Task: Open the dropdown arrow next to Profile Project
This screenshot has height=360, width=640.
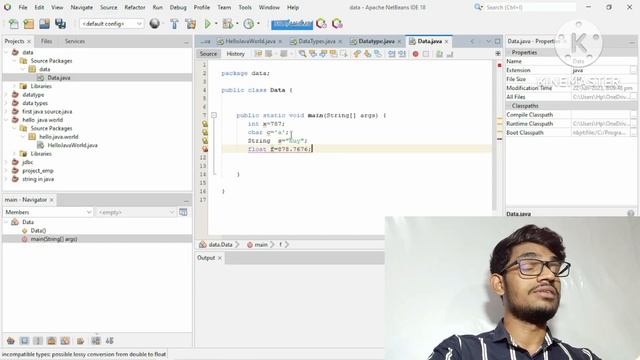Action: point(258,24)
